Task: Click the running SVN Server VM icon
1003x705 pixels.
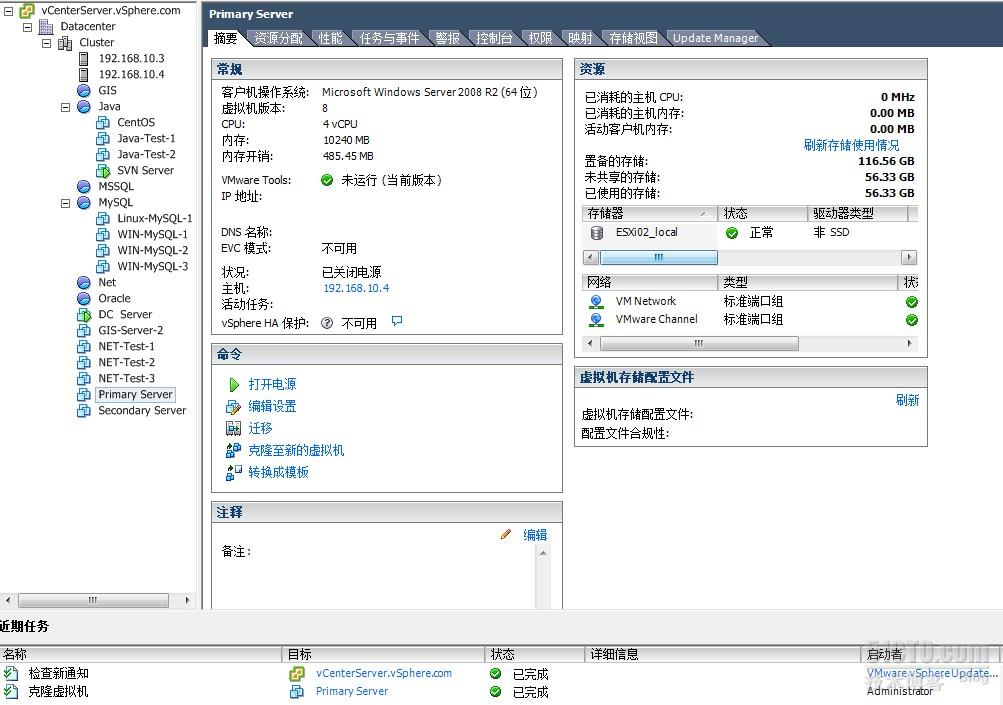Action: pyautogui.click(x=103, y=171)
